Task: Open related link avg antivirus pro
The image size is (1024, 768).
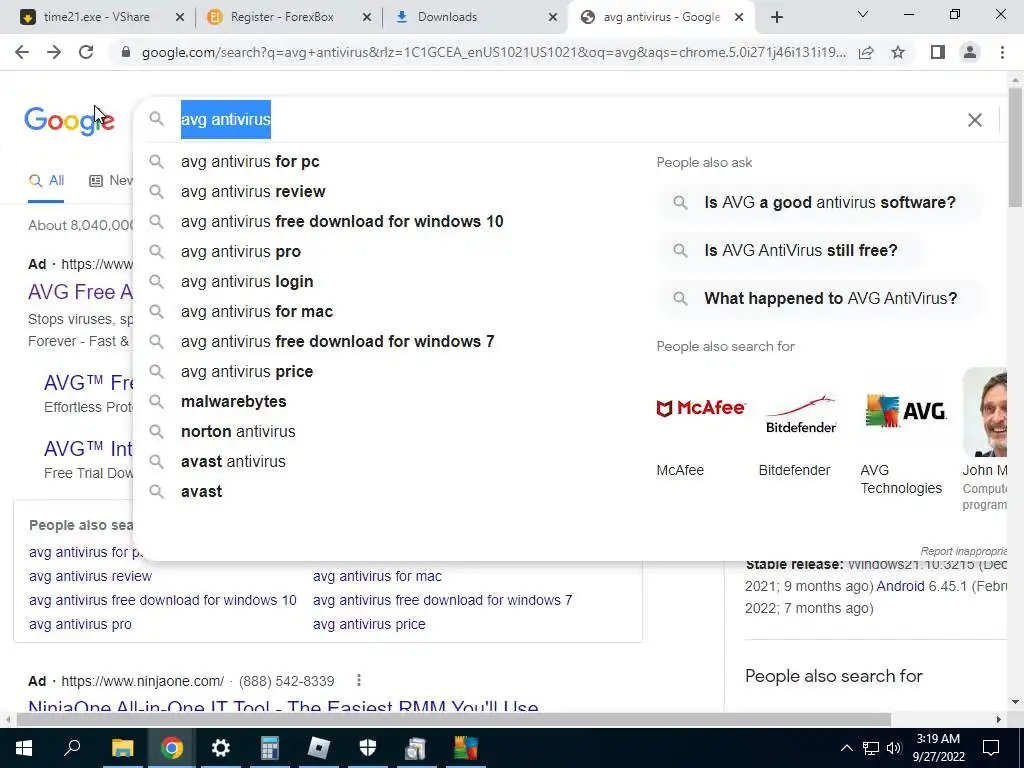Action: point(80,624)
